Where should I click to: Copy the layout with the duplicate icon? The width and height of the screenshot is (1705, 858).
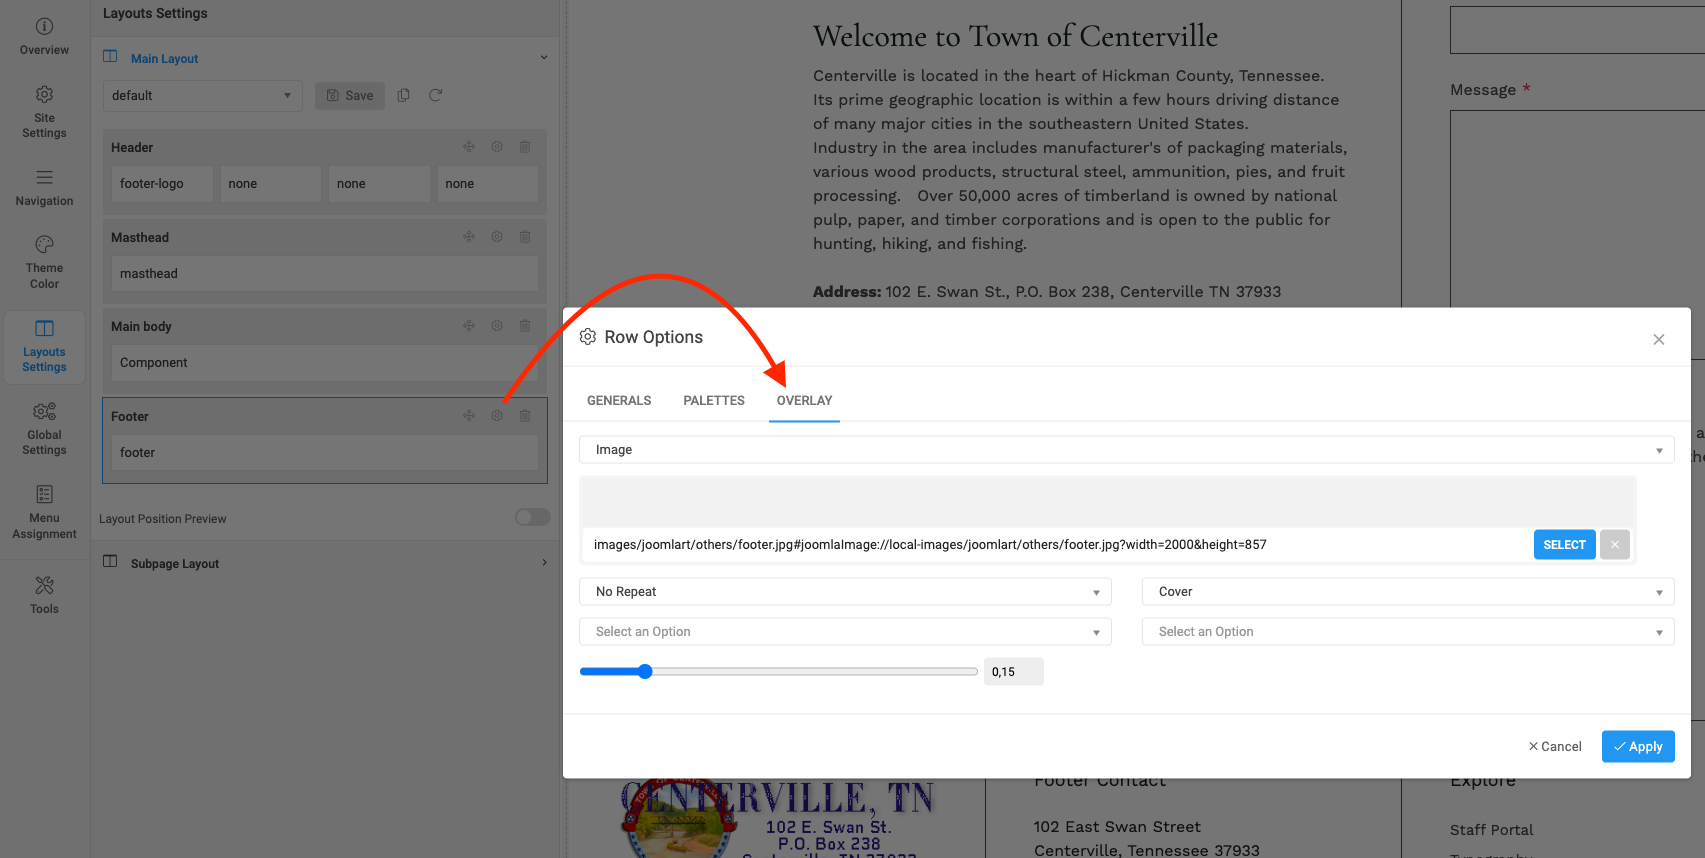[x=404, y=95]
